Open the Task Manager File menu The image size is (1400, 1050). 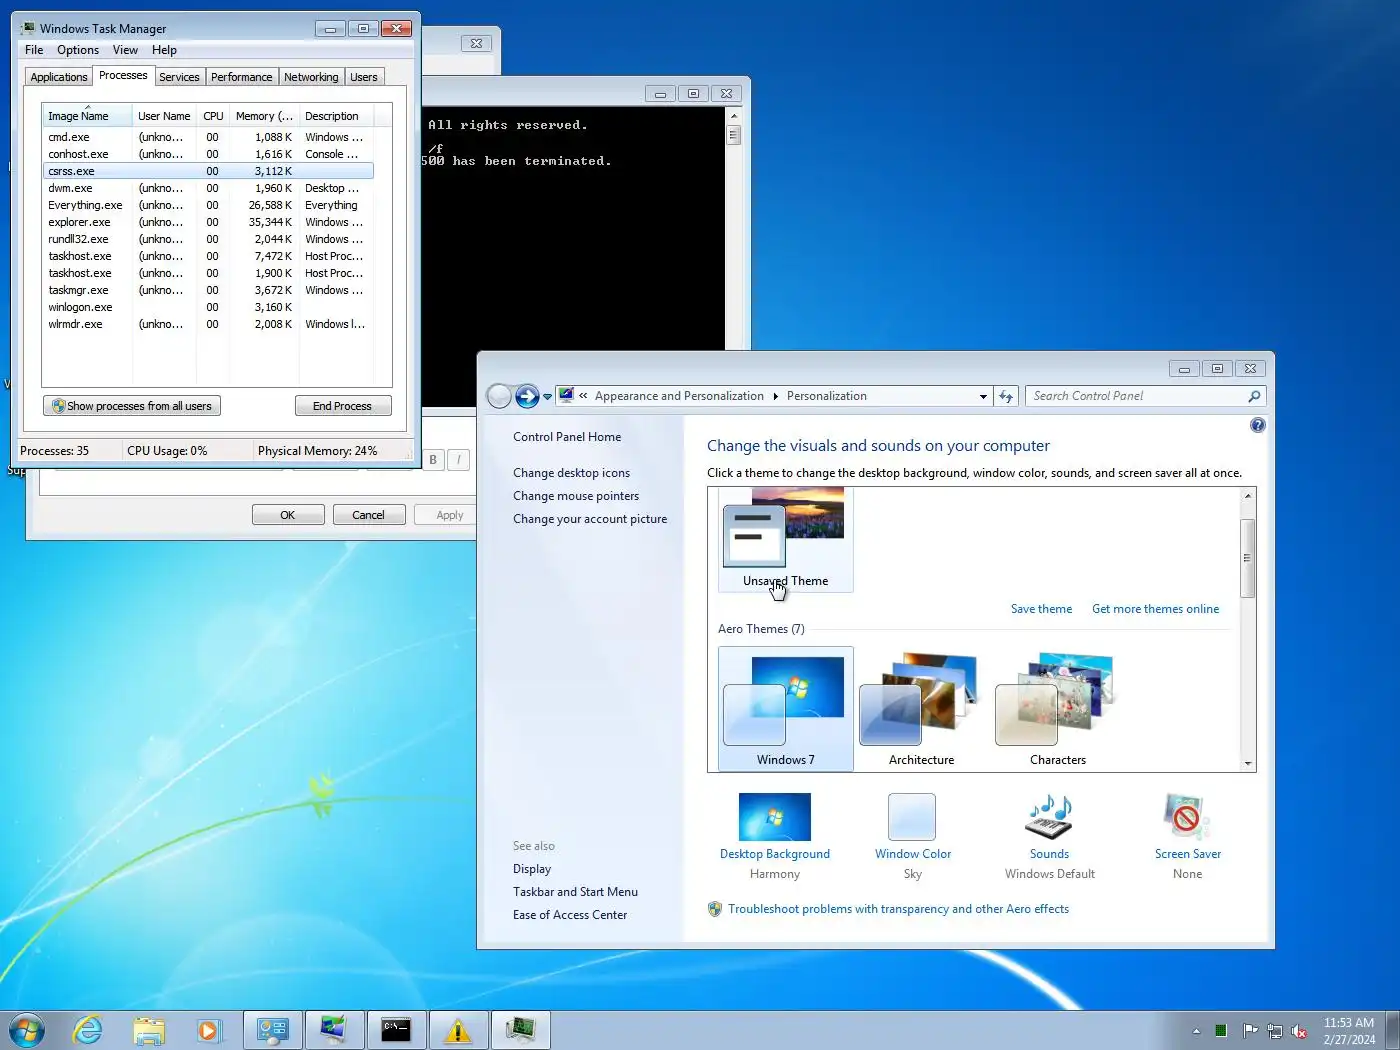tap(34, 50)
